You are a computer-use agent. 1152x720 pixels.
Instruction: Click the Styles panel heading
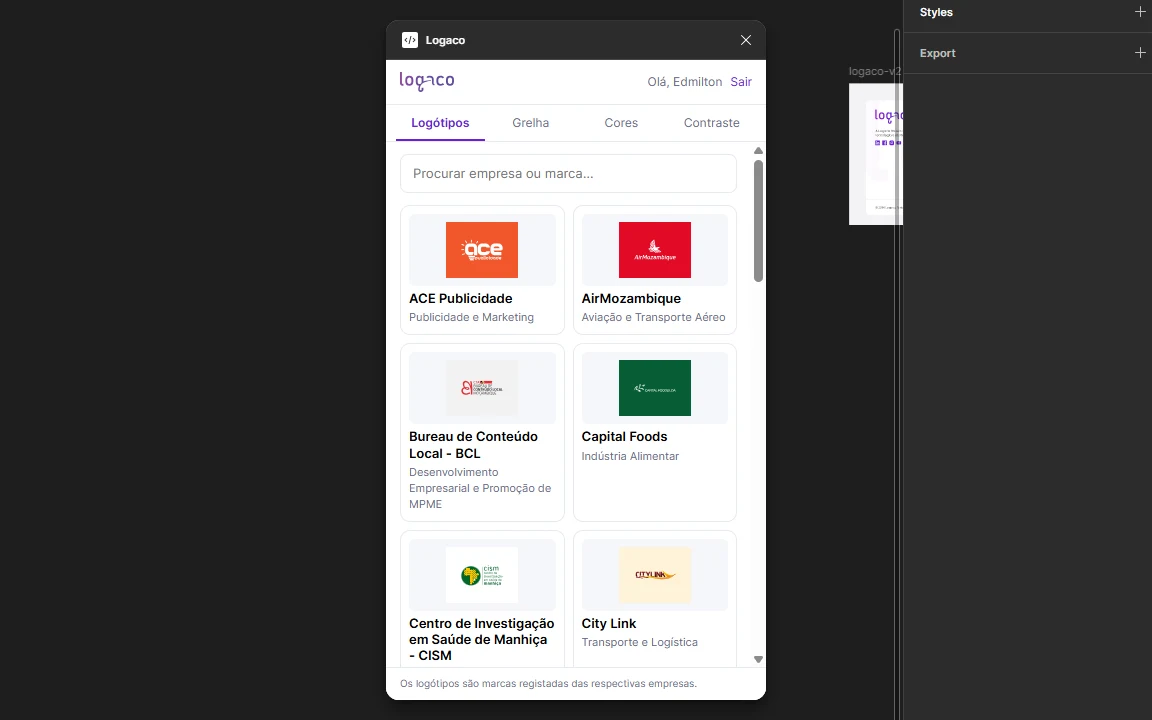click(936, 12)
